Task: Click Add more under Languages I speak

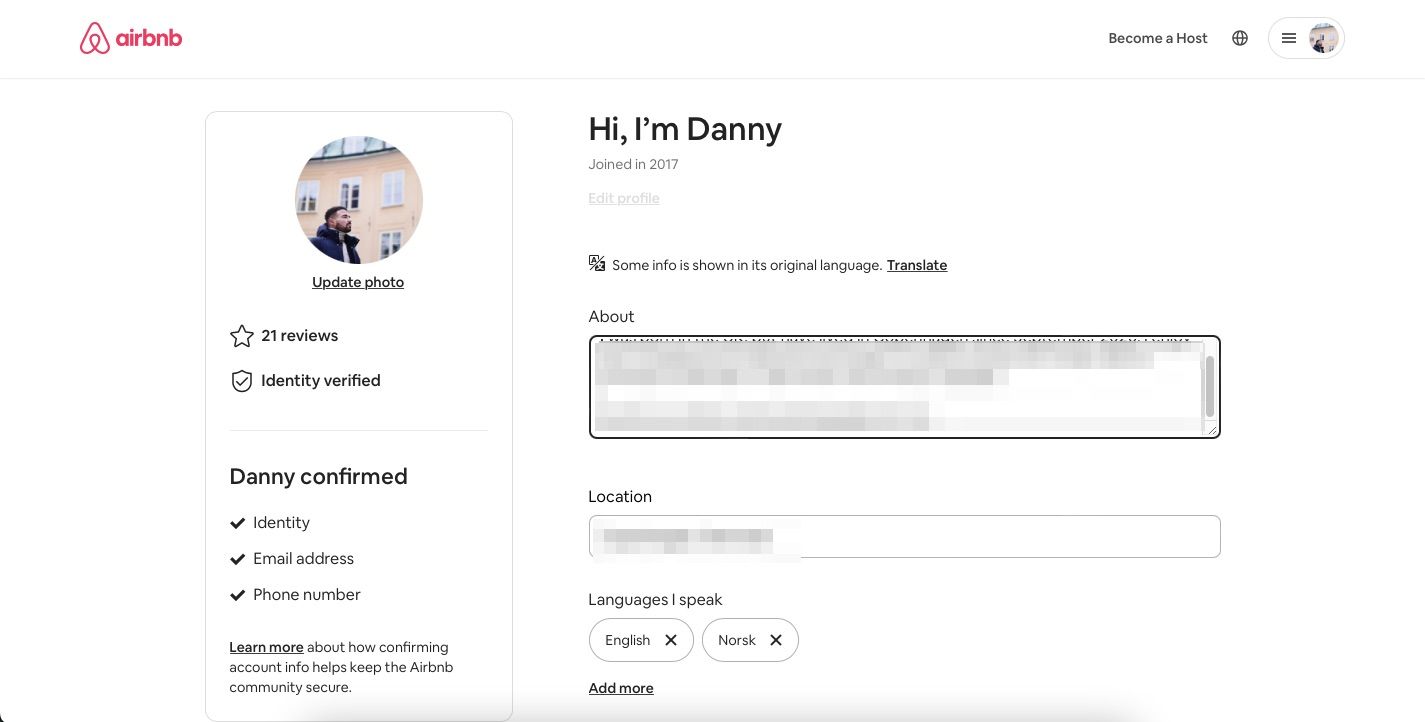Action: (620, 688)
